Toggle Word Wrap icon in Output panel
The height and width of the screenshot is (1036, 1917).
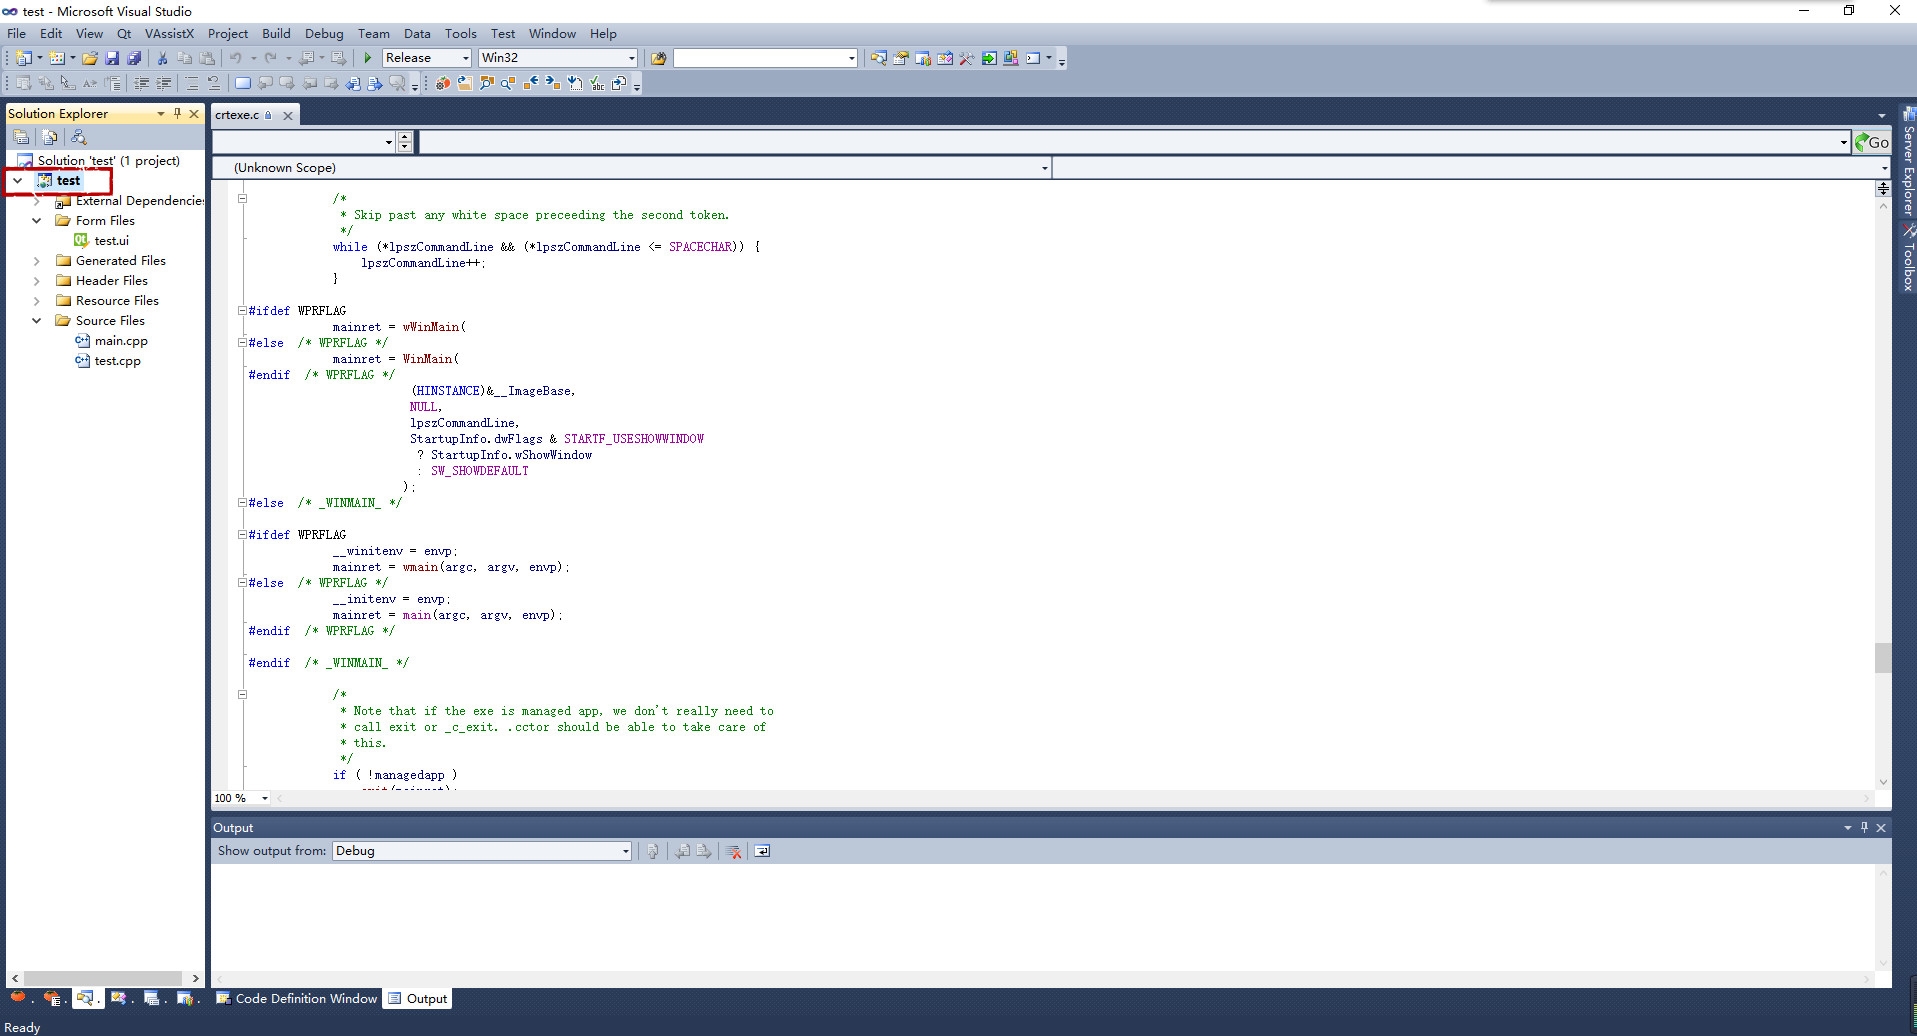(762, 851)
